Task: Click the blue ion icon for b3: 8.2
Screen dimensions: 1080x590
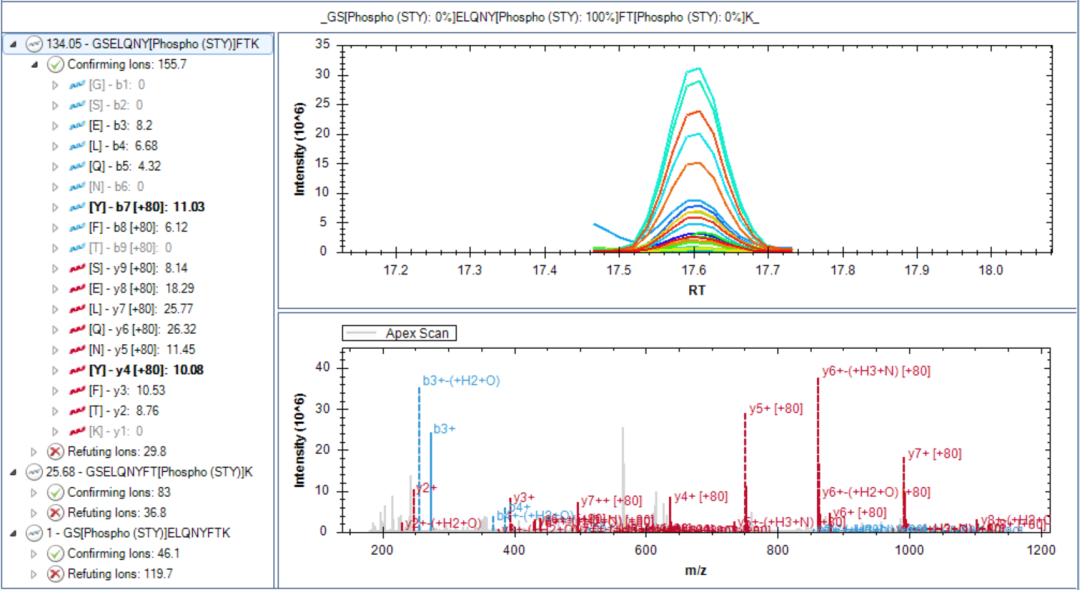Action: (77, 126)
